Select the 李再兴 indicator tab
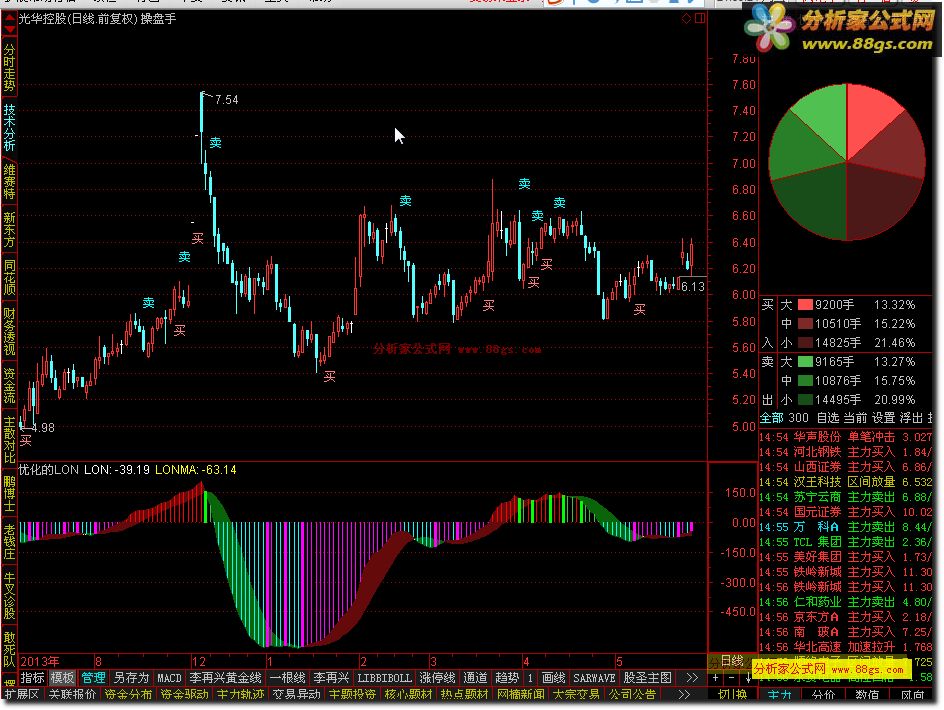Image resolution: width=944 pixels, height=710 pixels. (331, 678)
